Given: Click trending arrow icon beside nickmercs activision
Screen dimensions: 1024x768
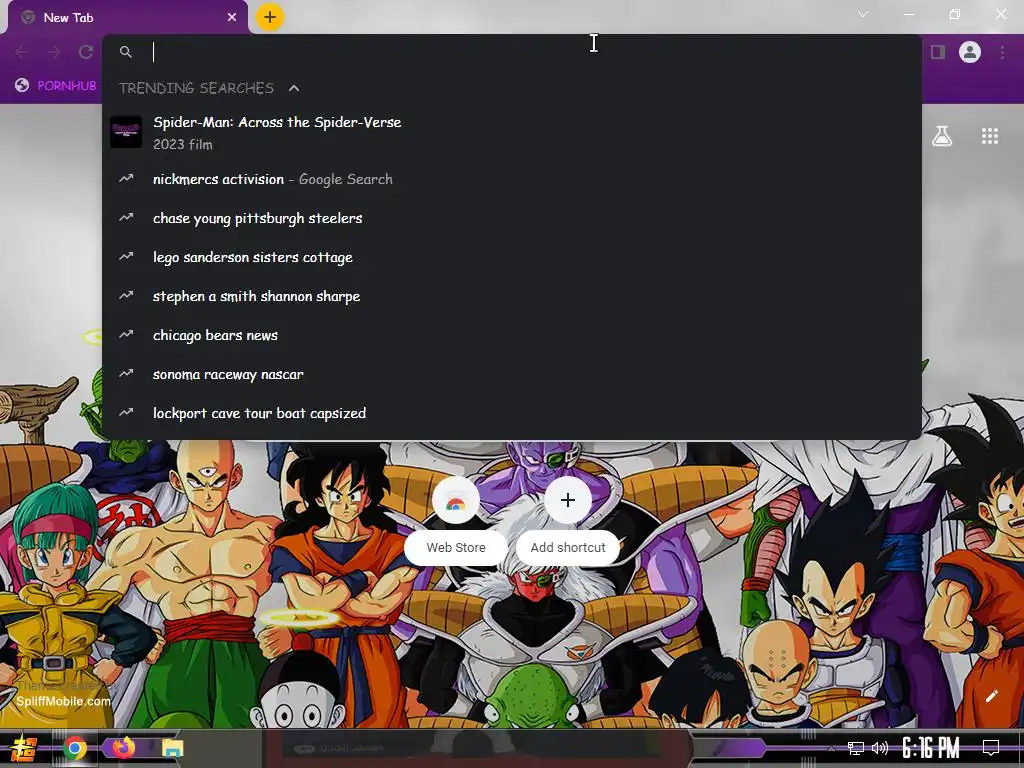Looking at the screenshot, I should [x=126, y=178].
